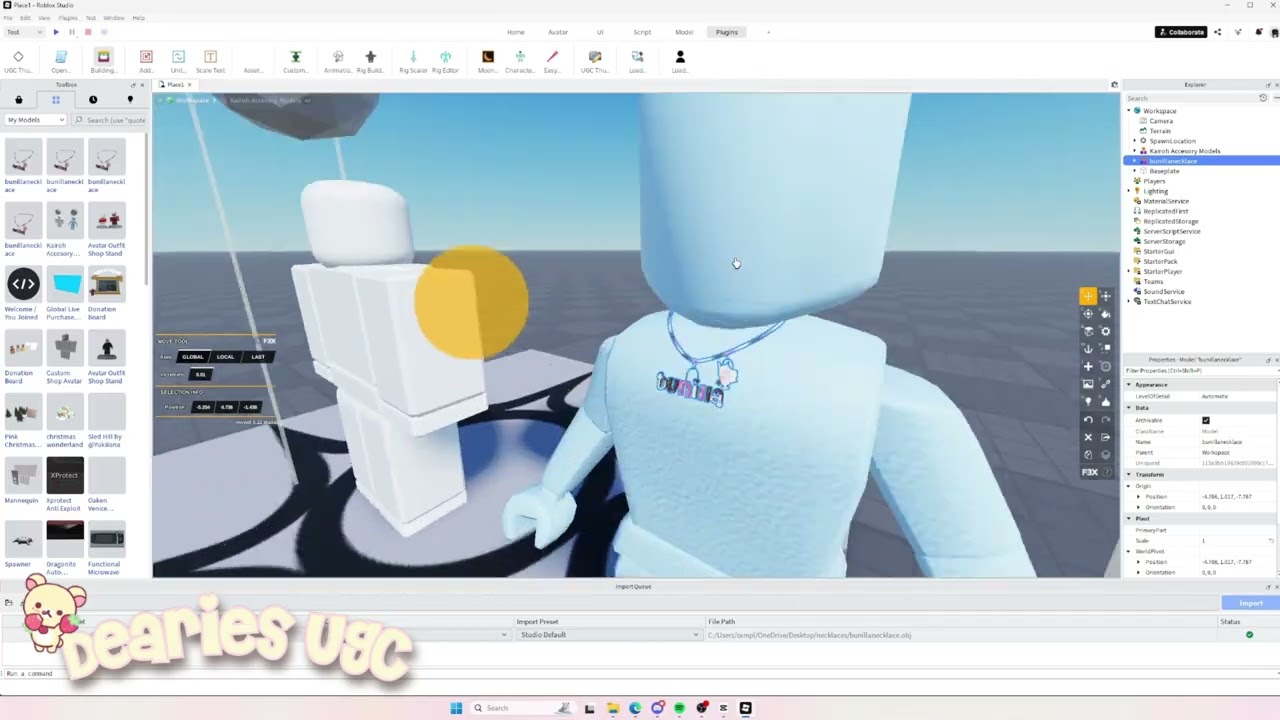Select the Terrain item in Explorer
This screenshot has width=1280, height=720.
point(1160,131)
